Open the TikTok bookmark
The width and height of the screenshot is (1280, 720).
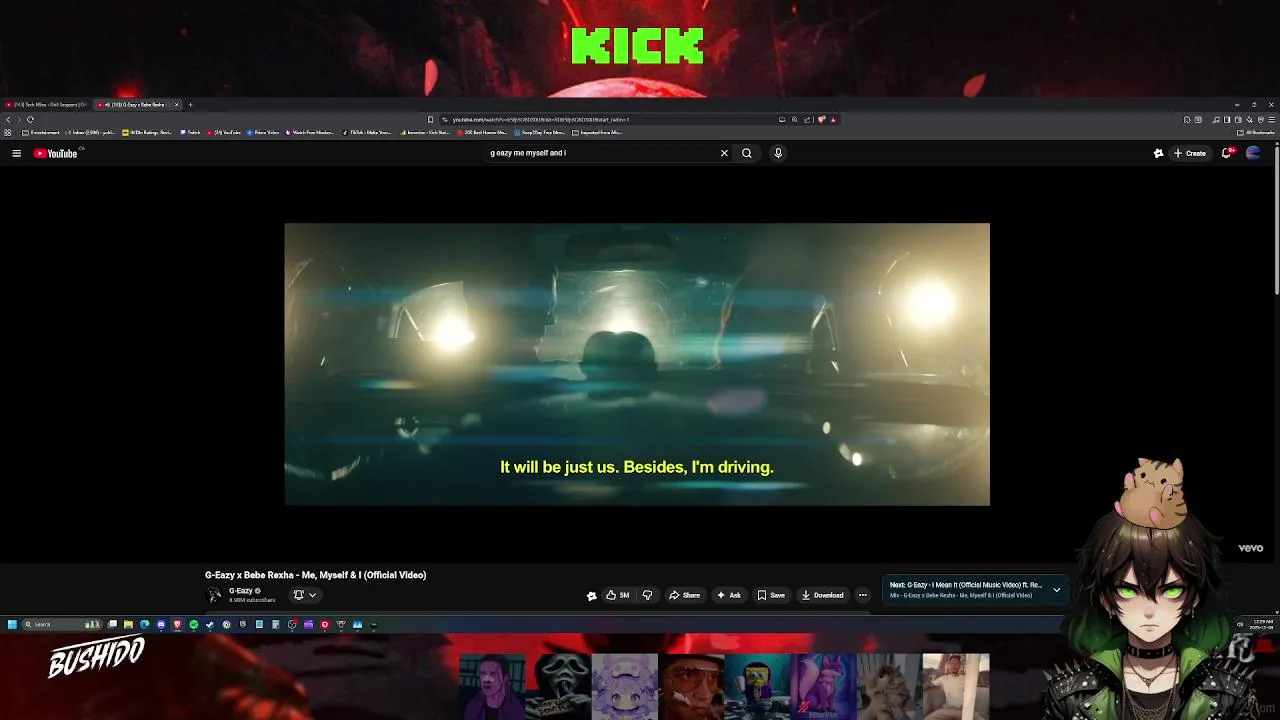(367, 132)
